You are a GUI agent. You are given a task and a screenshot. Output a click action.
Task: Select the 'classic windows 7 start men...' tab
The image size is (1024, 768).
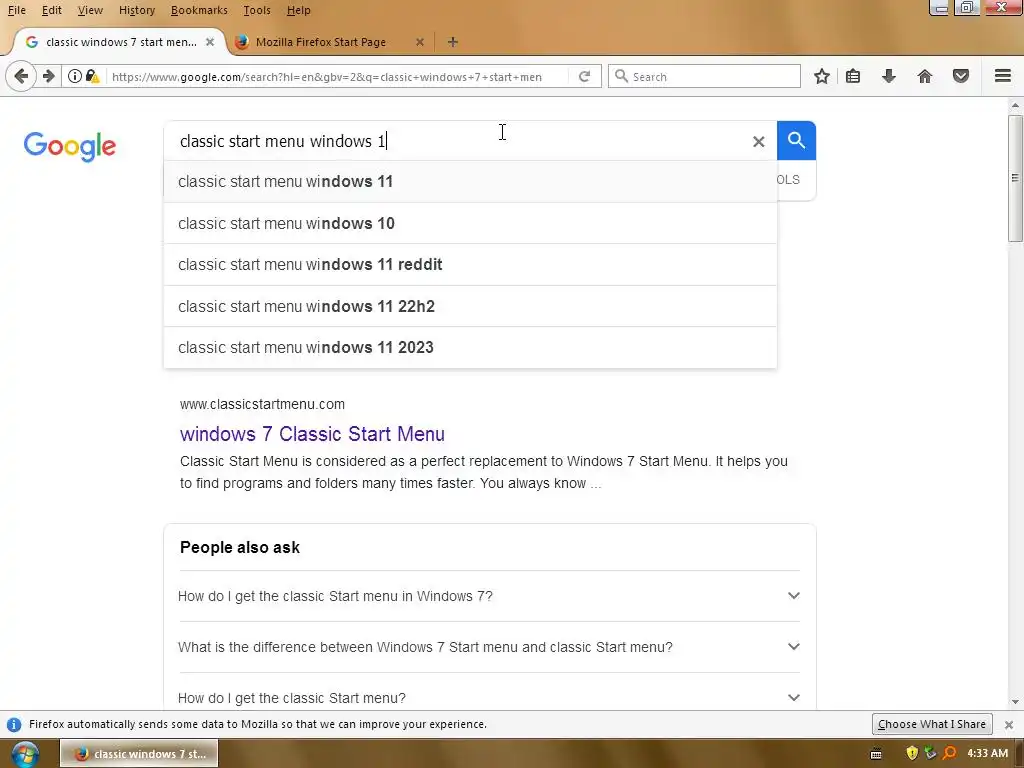[121, 42]
